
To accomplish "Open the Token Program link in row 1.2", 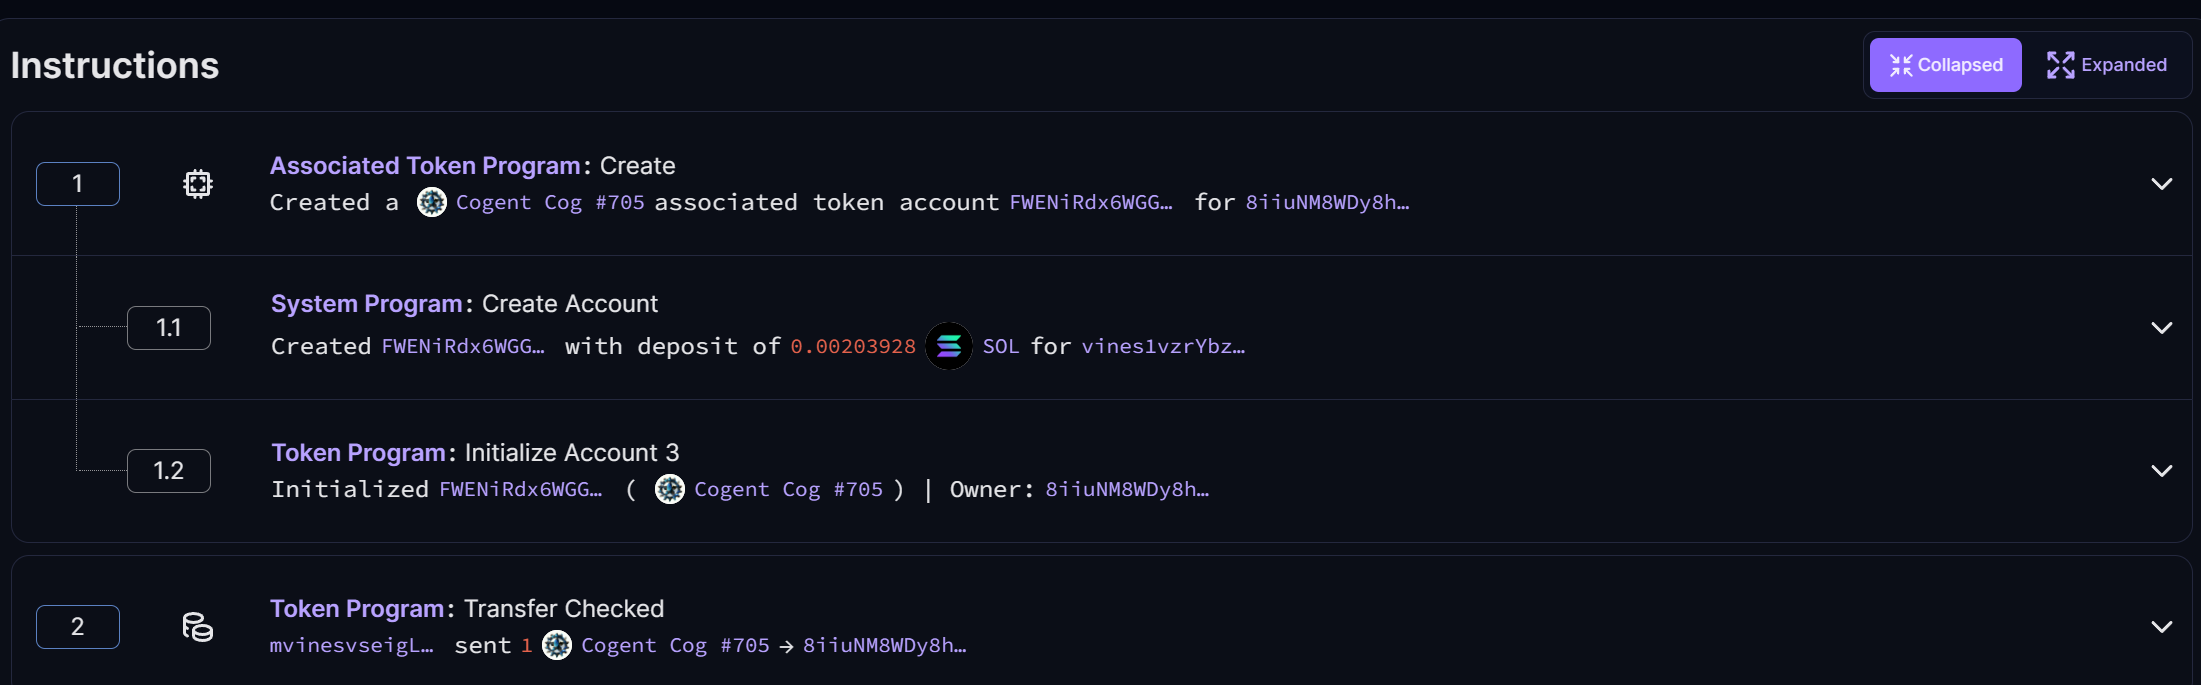I will click(358, 453).
